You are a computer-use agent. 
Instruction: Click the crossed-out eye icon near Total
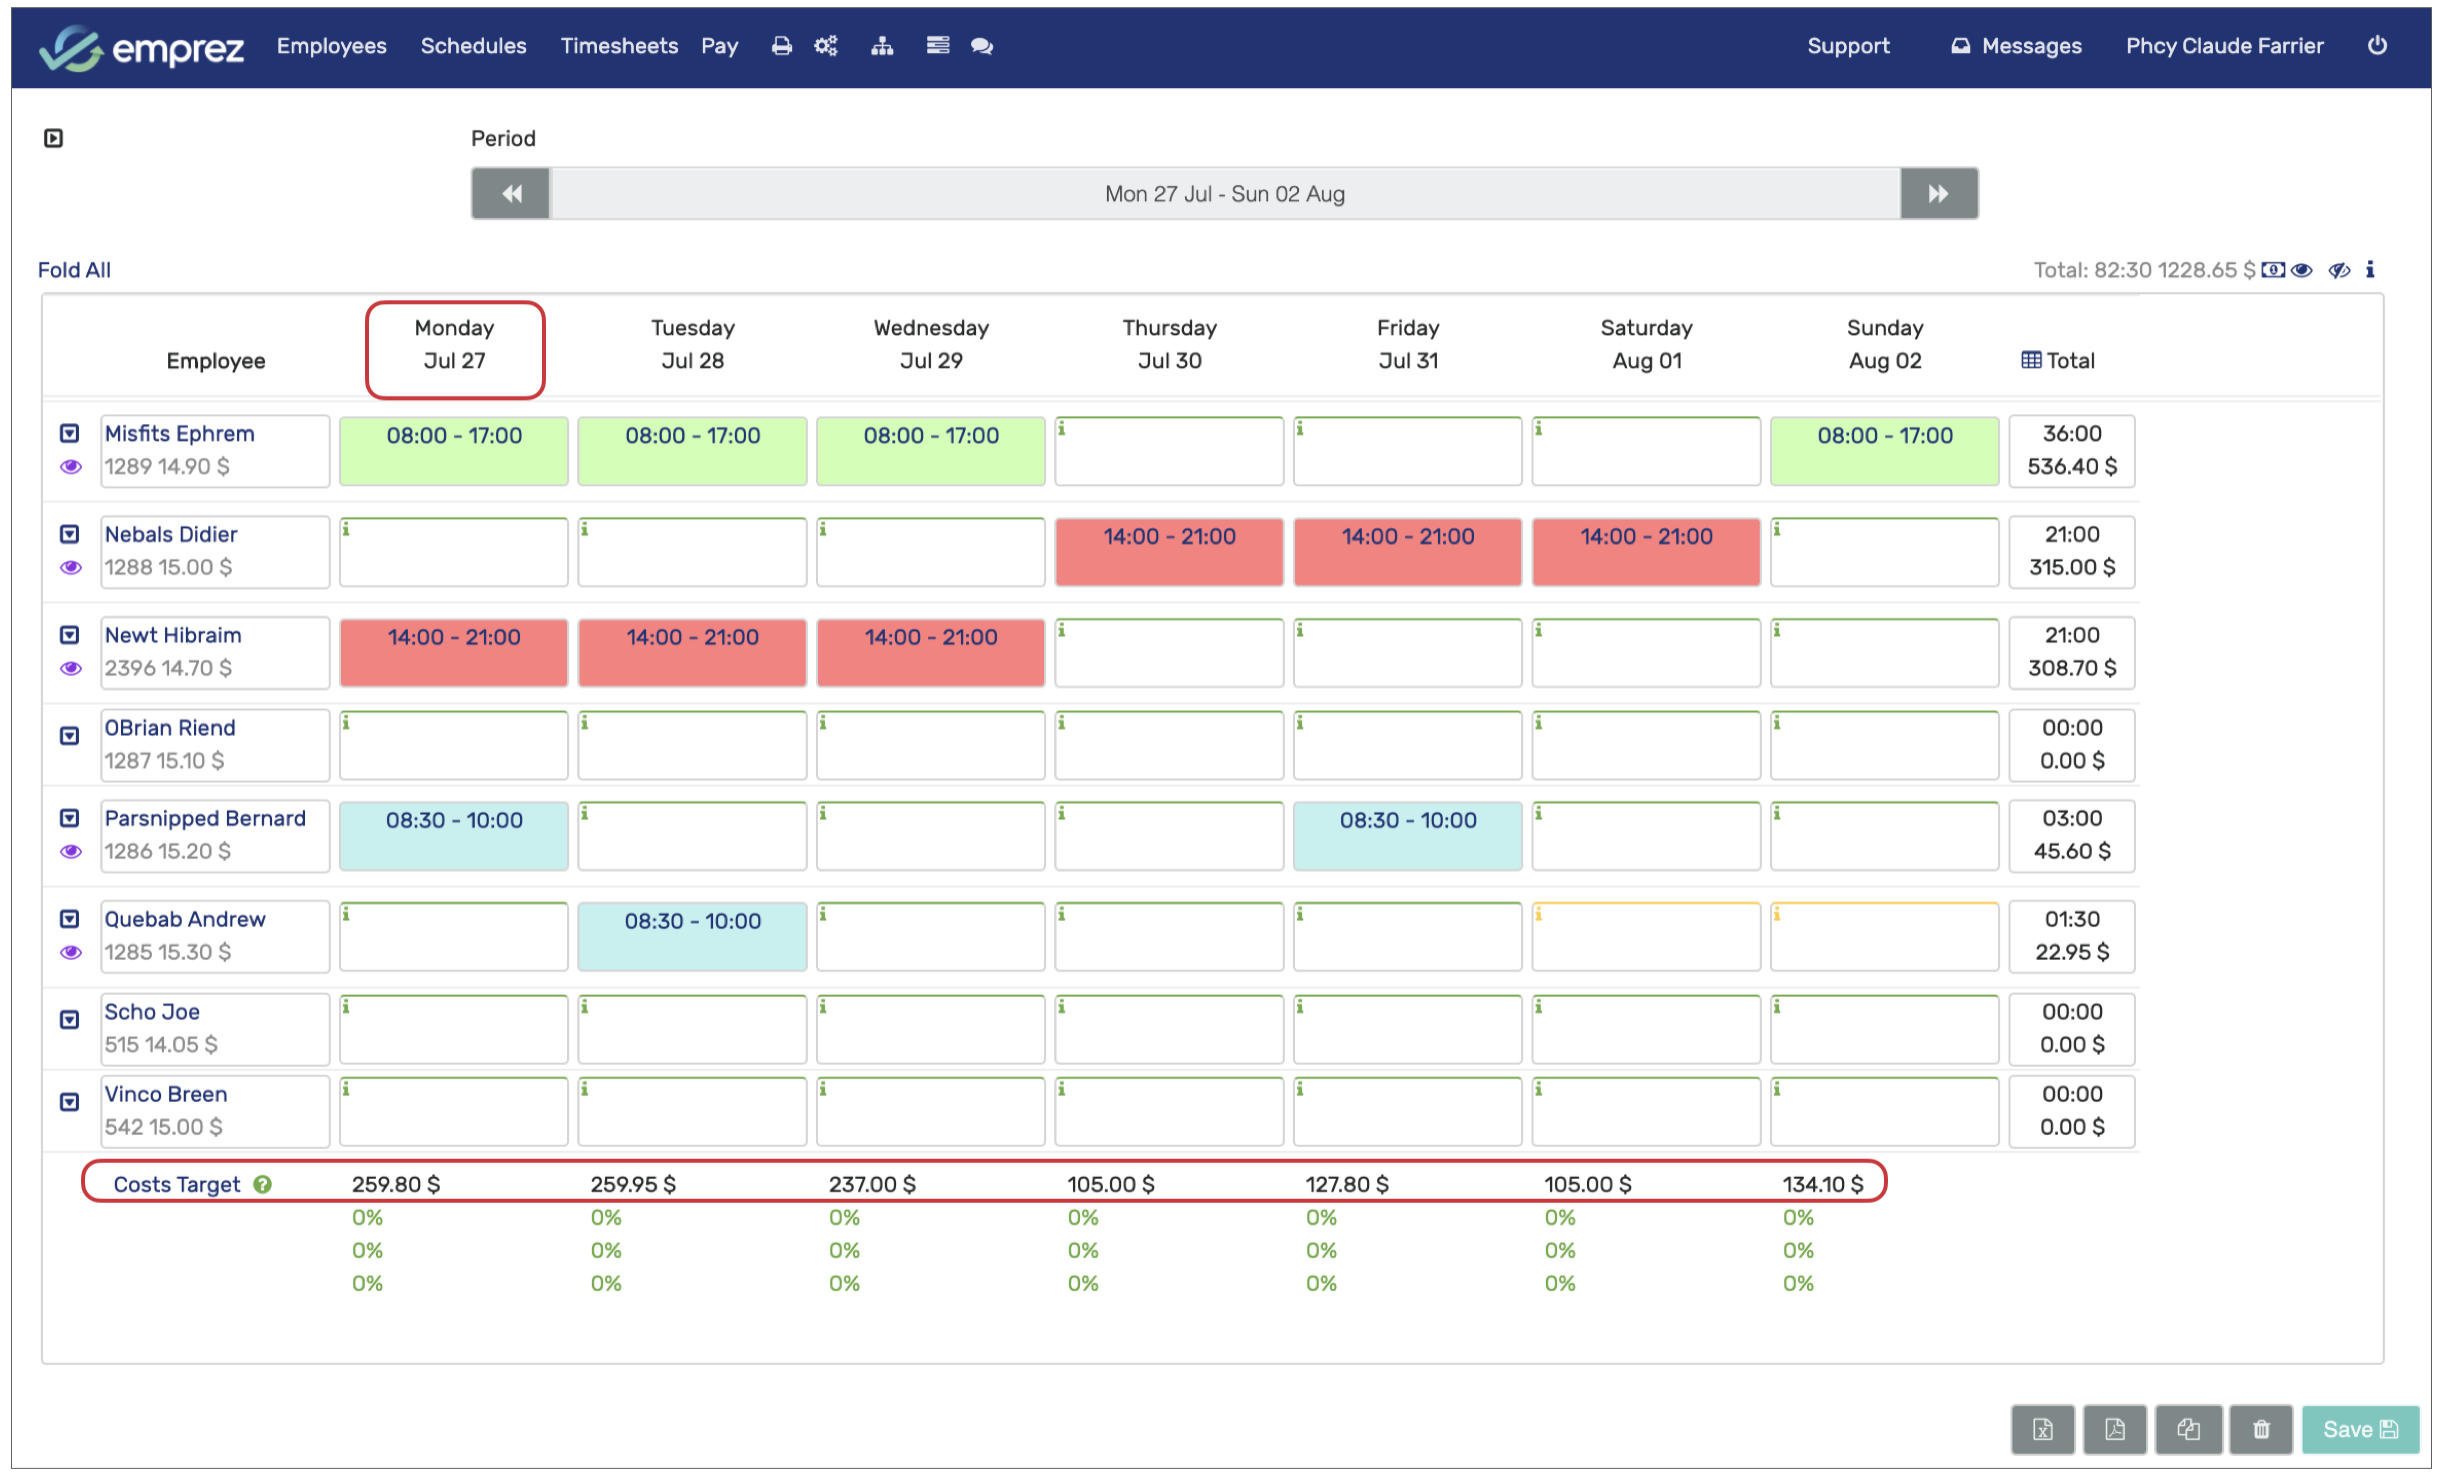[2337, 270]
